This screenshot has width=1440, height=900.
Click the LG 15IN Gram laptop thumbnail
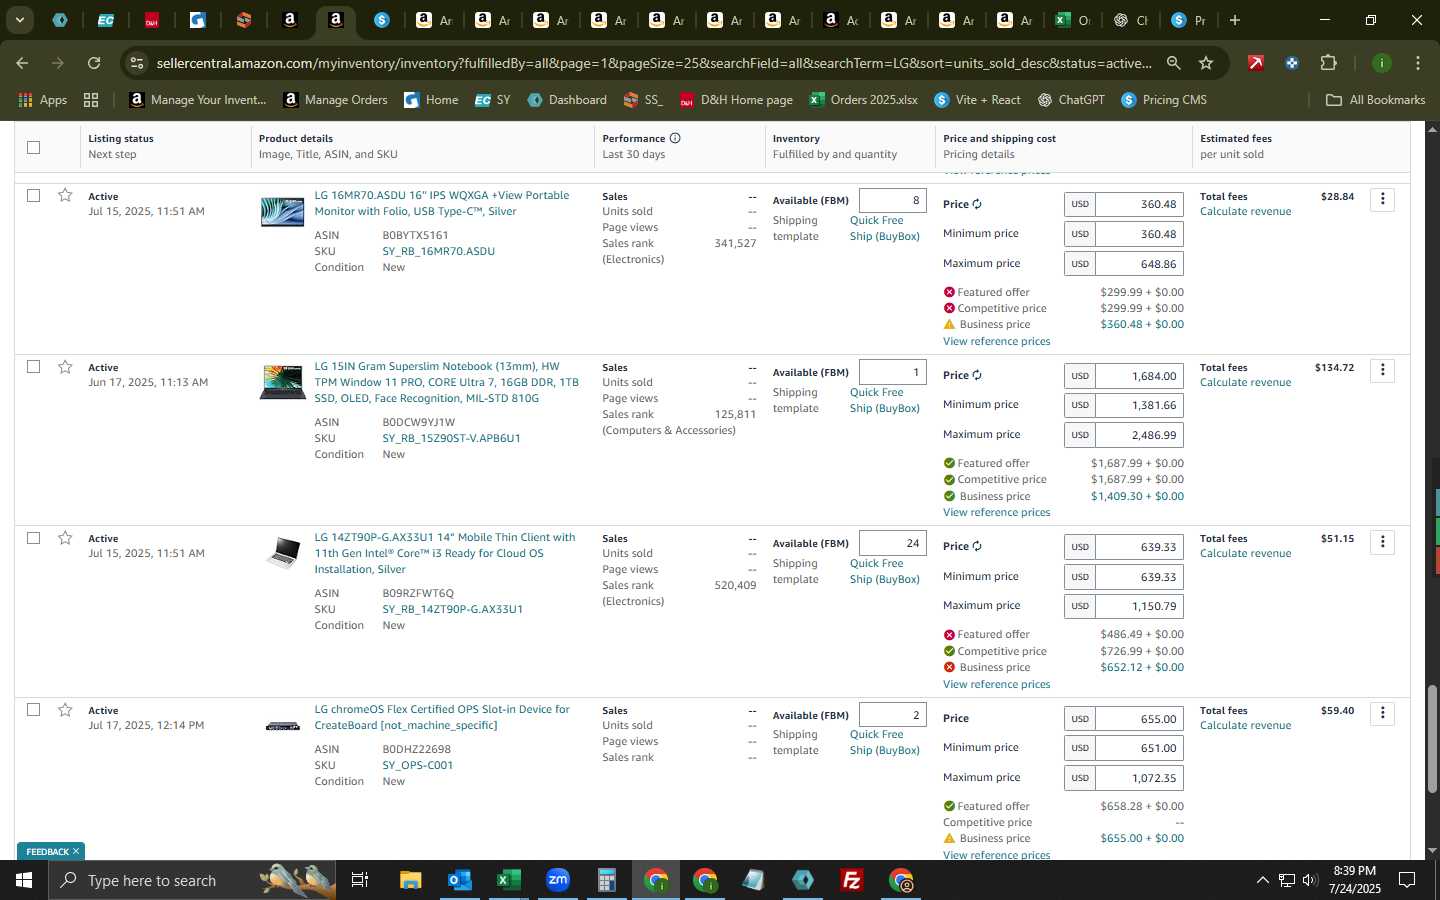point(282,382)
